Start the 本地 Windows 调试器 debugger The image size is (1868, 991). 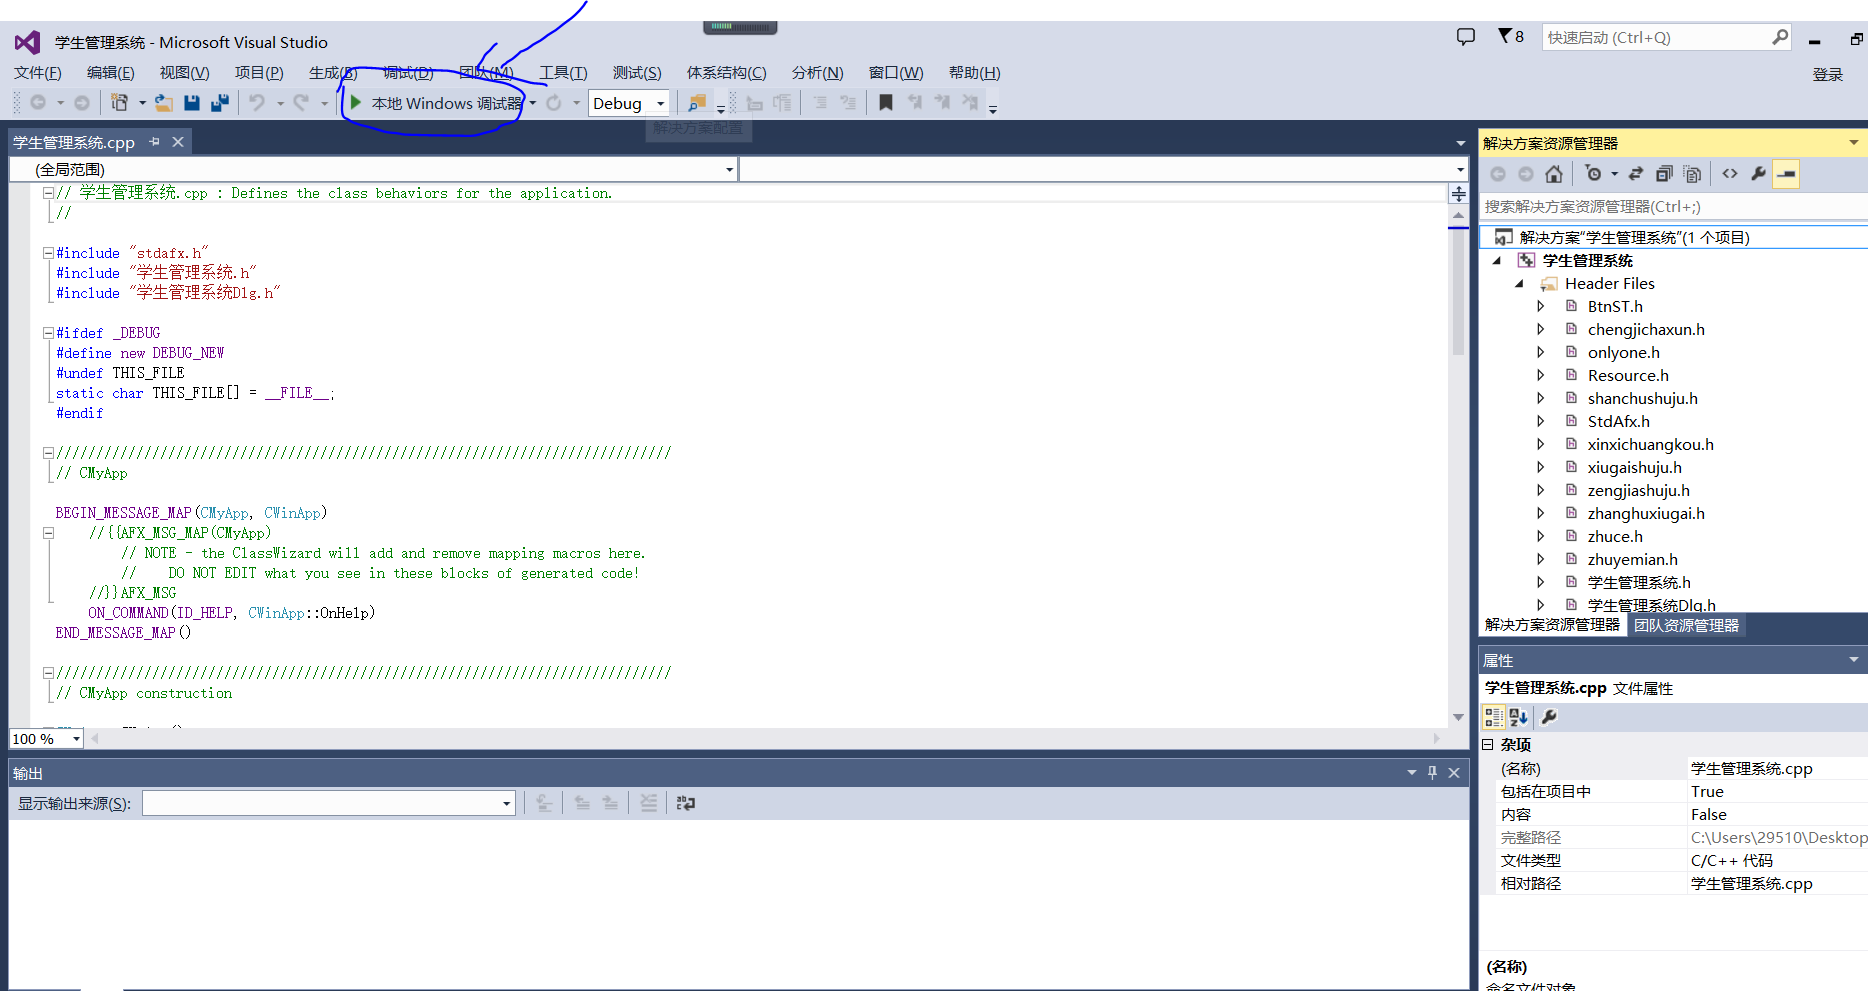[x=436, y=103]
